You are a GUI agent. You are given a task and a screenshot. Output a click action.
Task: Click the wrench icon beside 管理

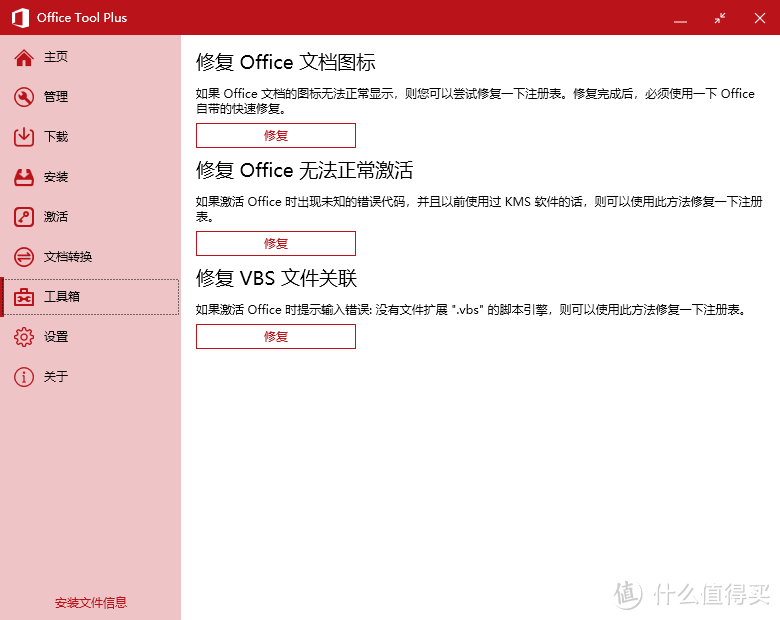[x=24, y=97]
